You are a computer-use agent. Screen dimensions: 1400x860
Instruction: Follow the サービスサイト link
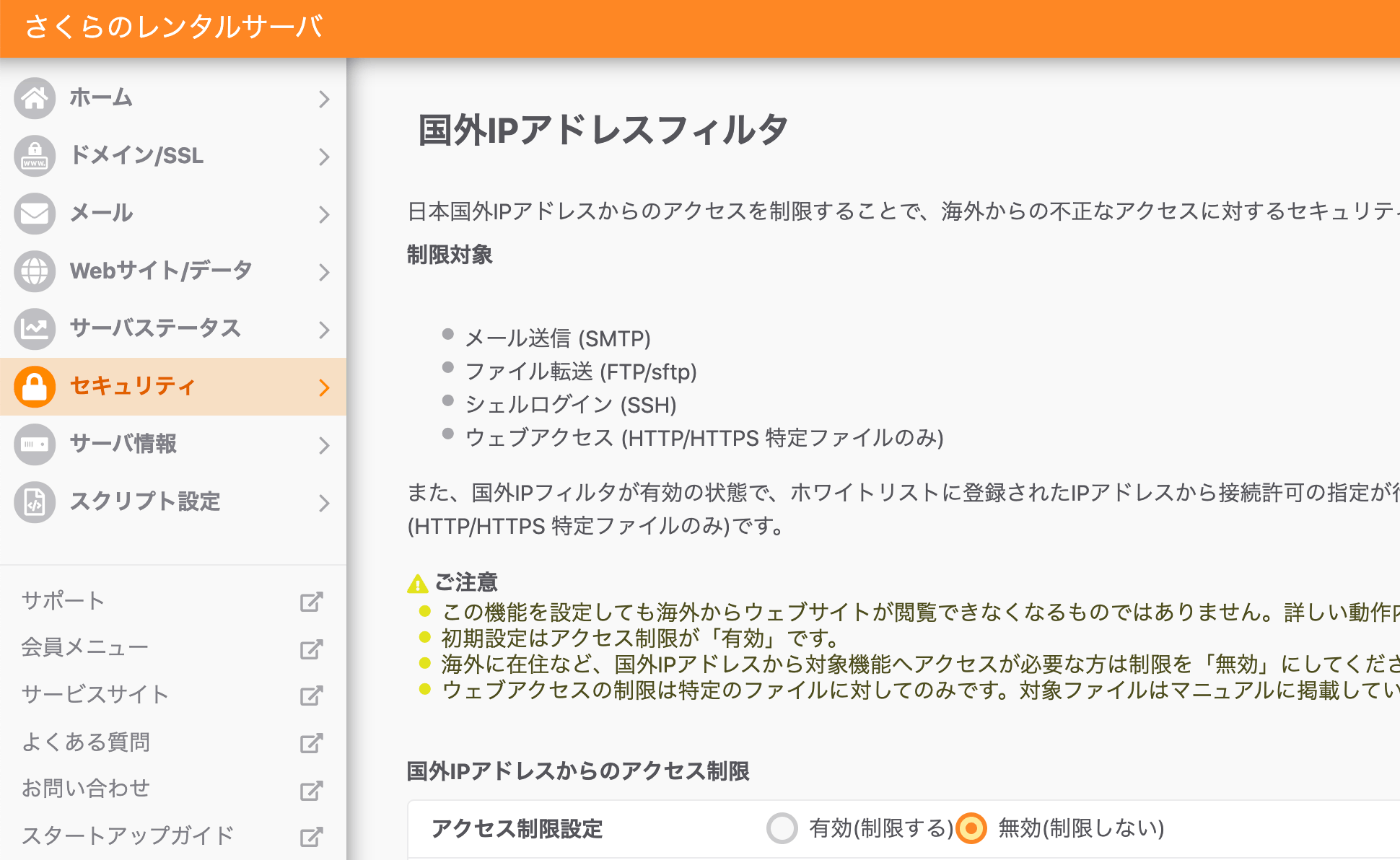pyautogui.click(x=95, y=695)
